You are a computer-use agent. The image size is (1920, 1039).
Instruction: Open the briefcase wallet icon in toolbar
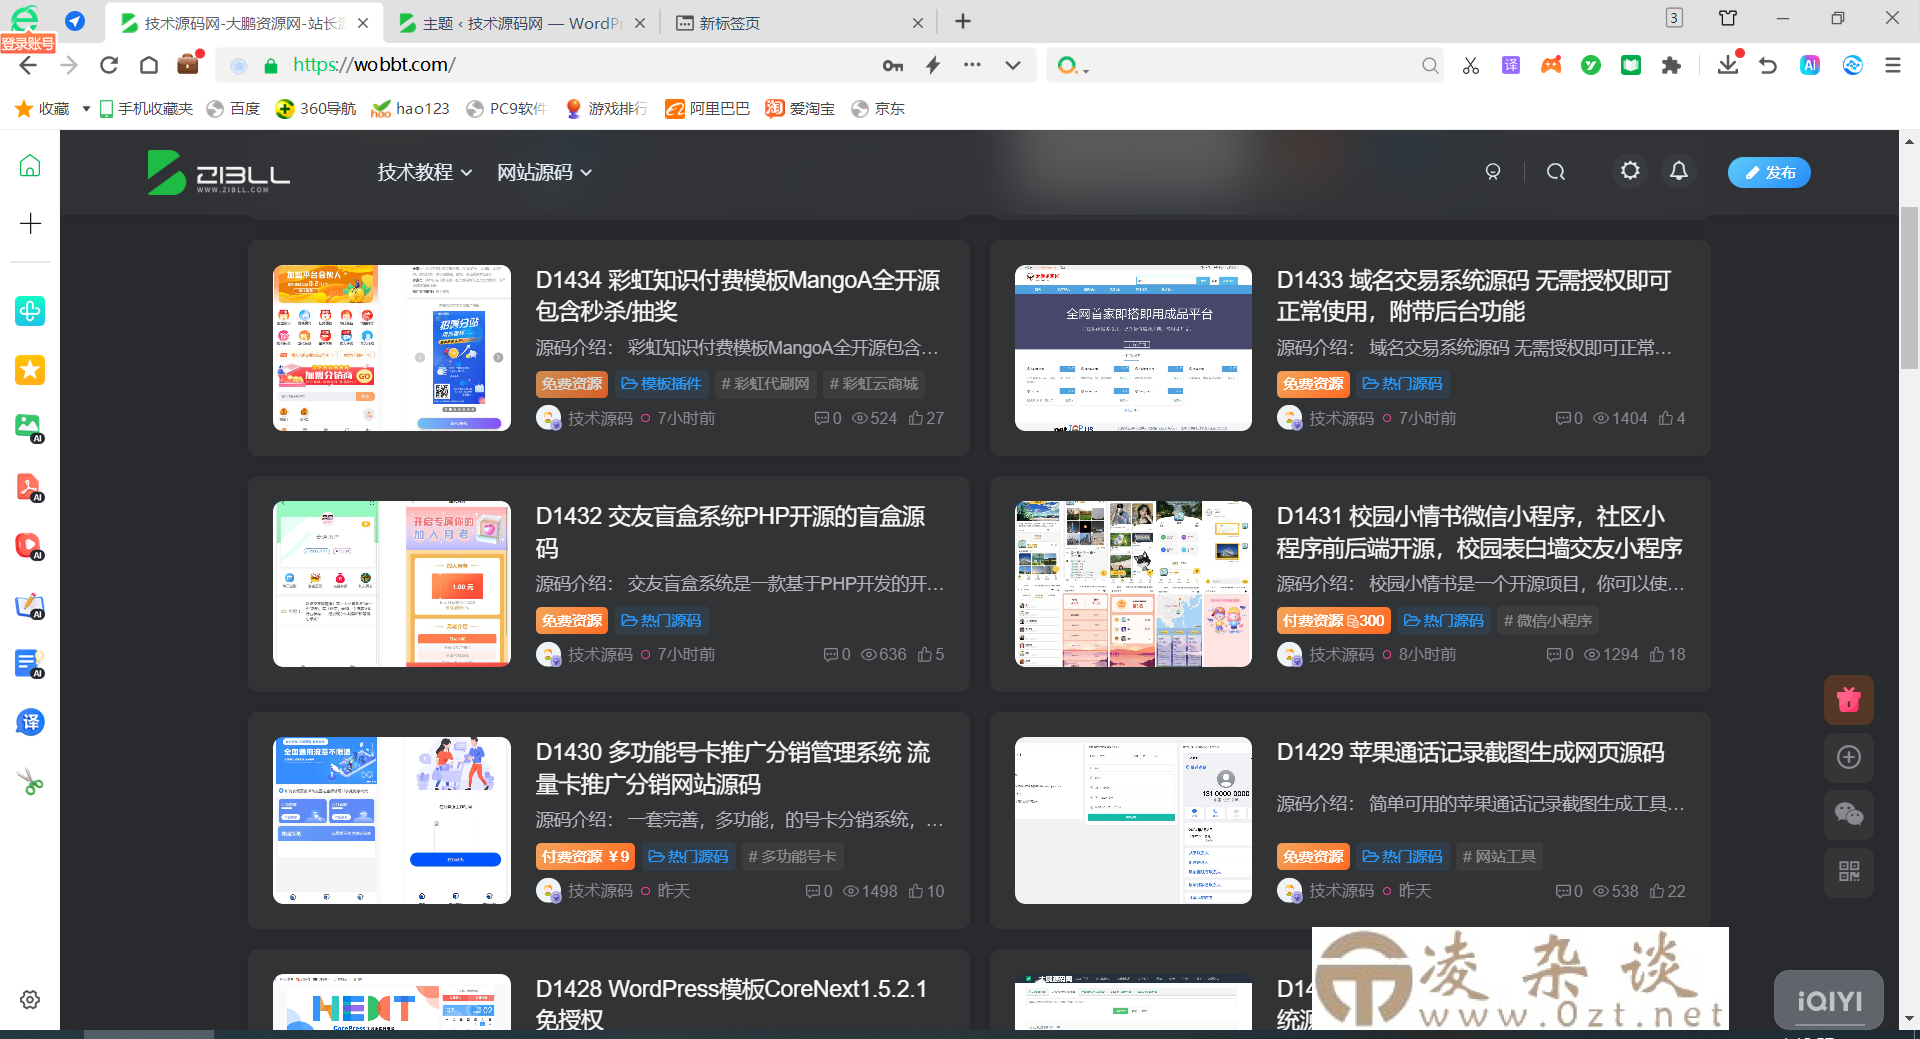pyautogui.click(x=188, y=64)
